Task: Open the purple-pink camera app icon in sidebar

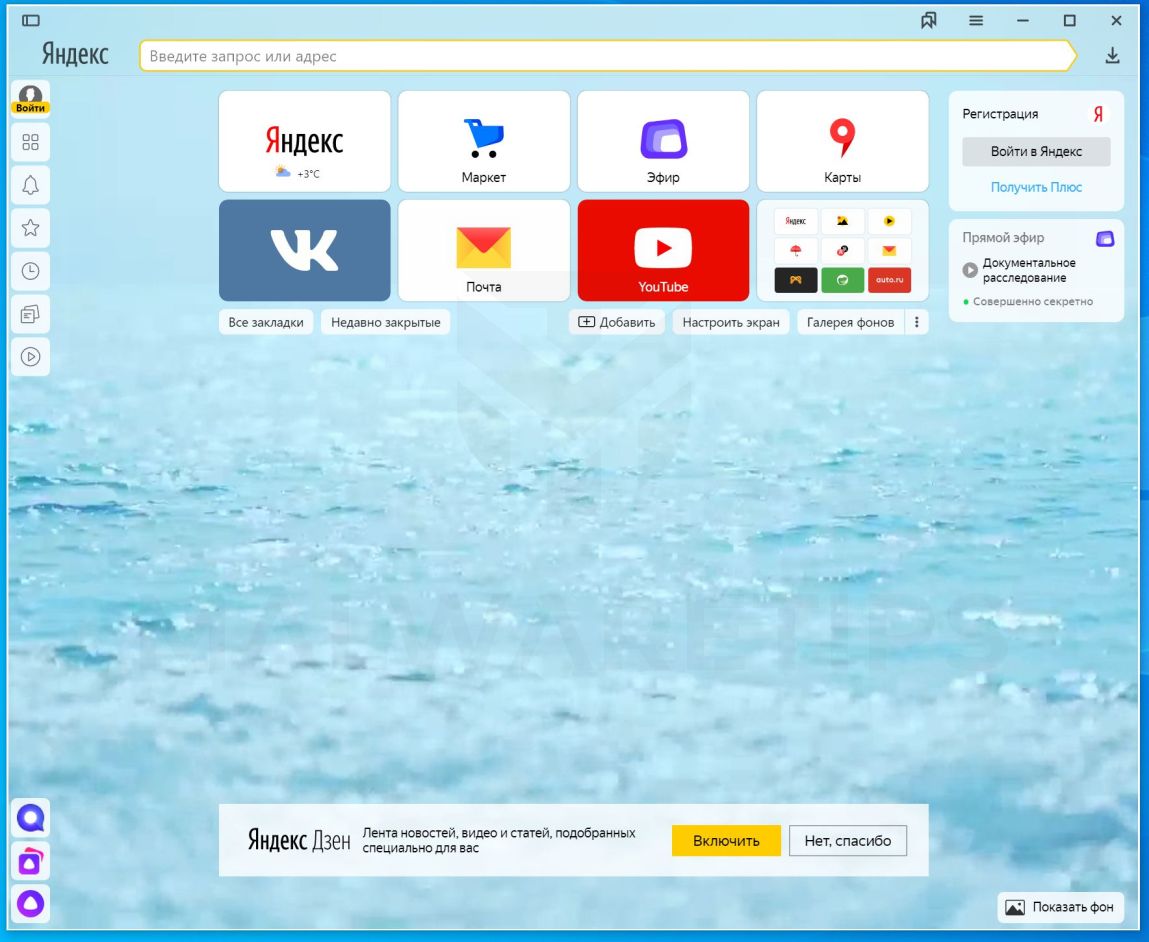Action: click(31, 861)
